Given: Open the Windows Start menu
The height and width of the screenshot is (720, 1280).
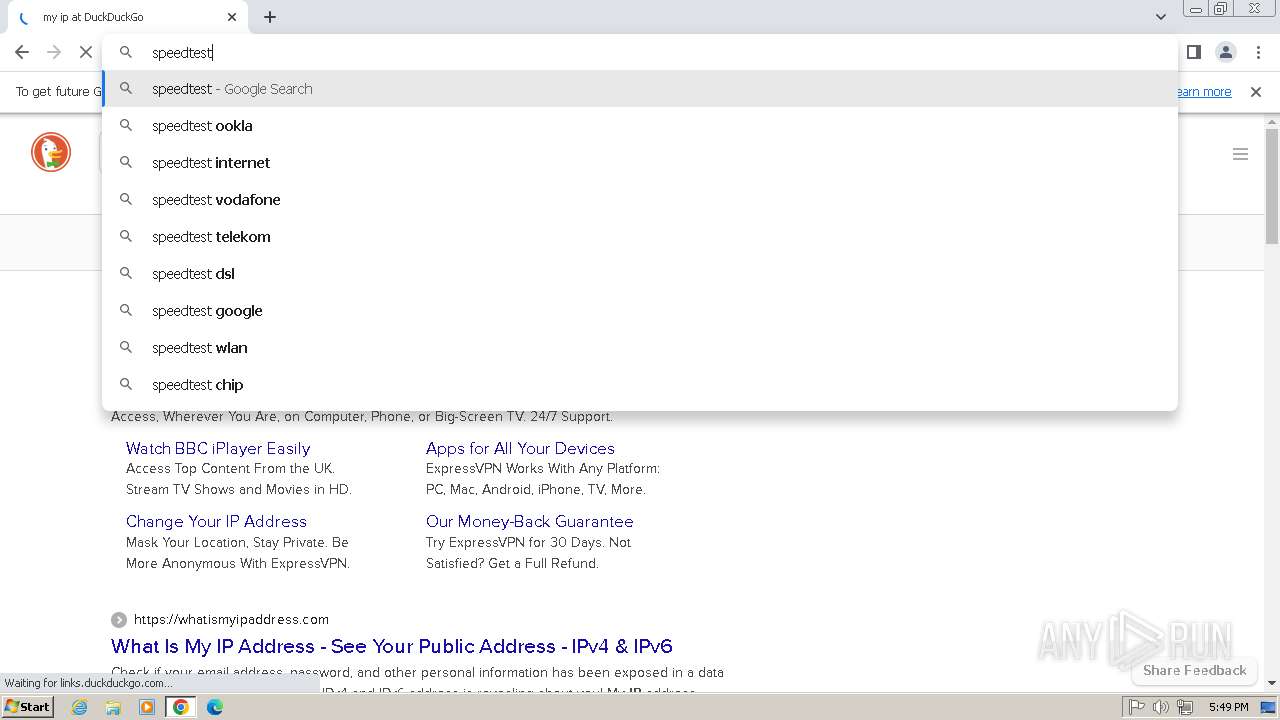Looking at the screenshot, I should (x=27, y=707).
